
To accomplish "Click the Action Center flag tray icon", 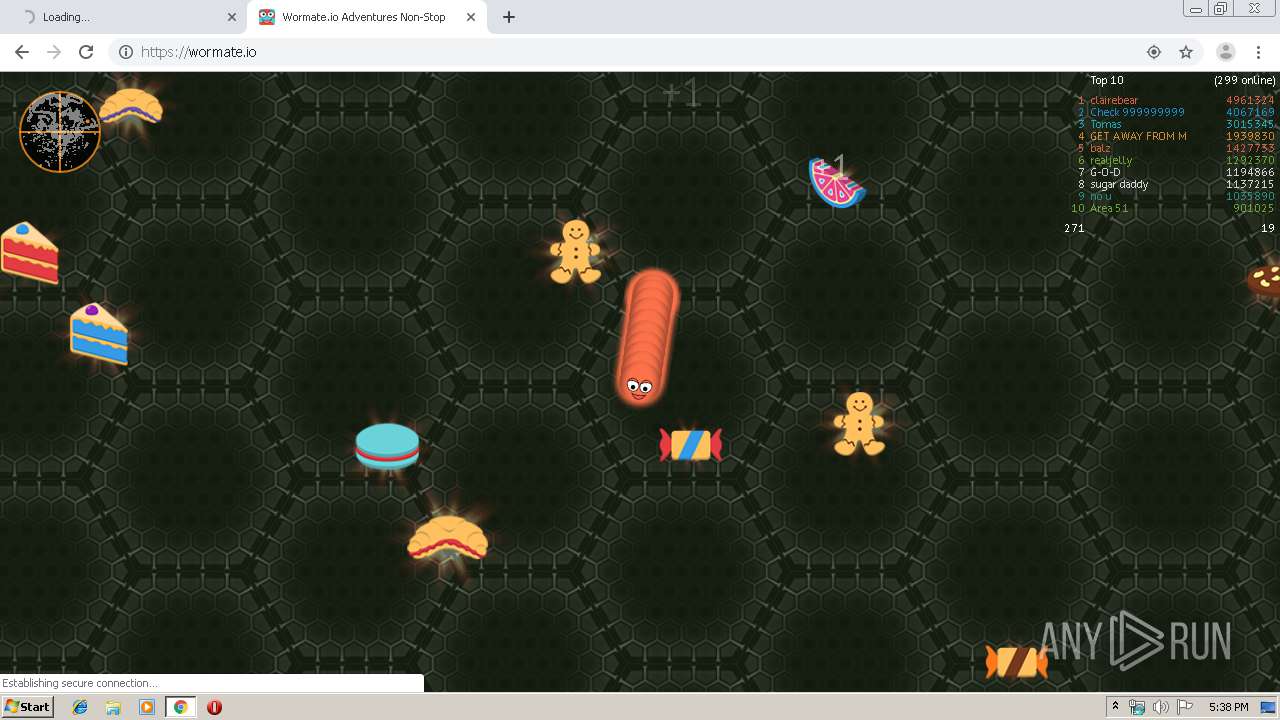I will pyautogui.click(x=1184, y=707).
